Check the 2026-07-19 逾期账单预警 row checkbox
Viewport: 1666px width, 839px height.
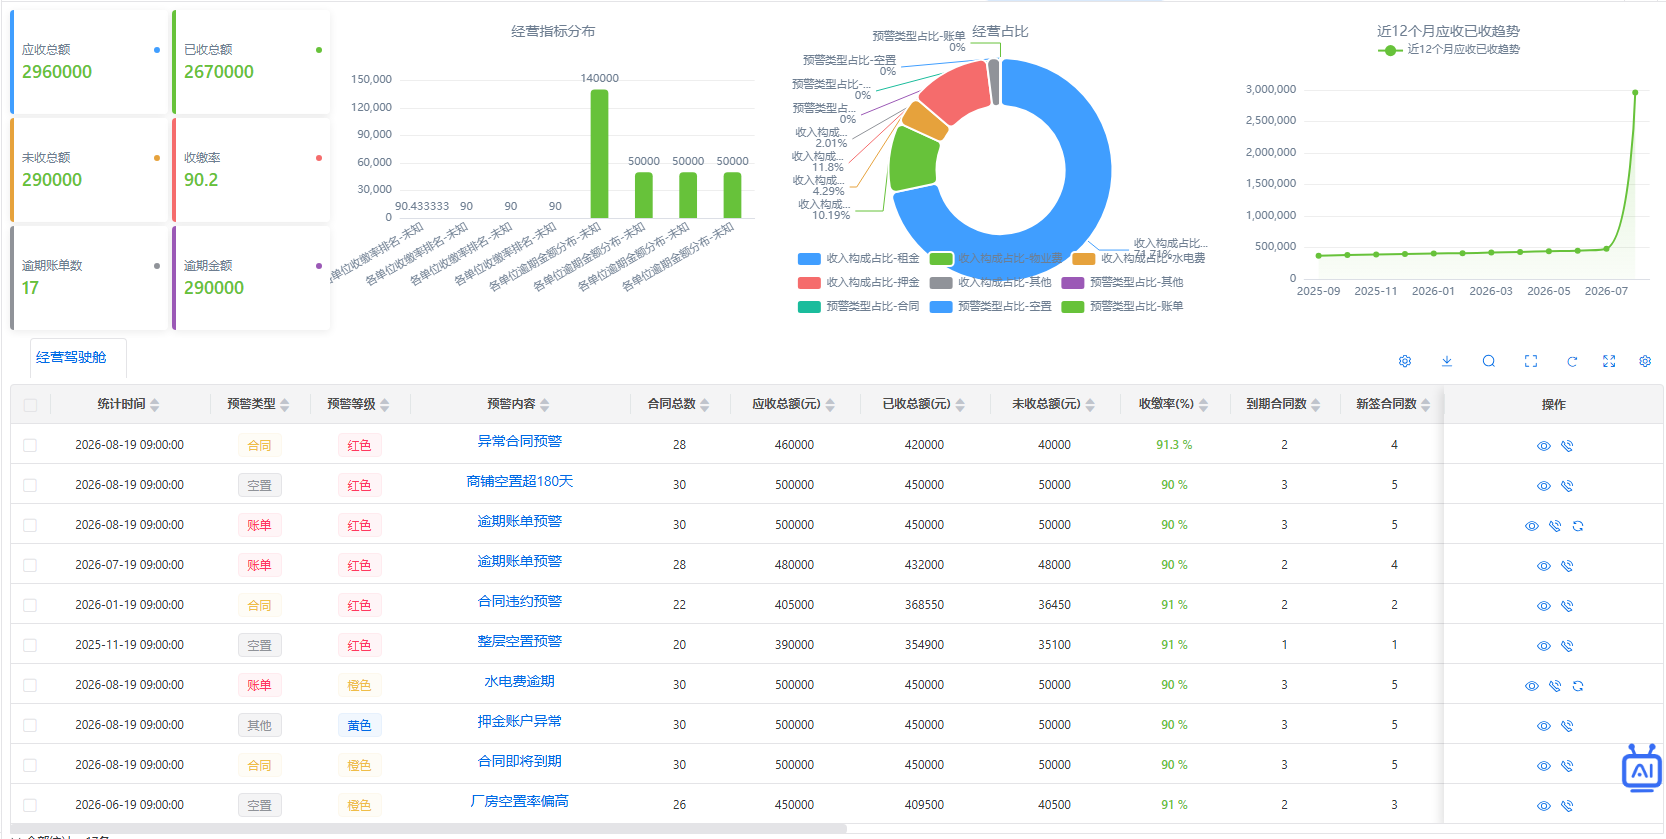pos(30,565)
